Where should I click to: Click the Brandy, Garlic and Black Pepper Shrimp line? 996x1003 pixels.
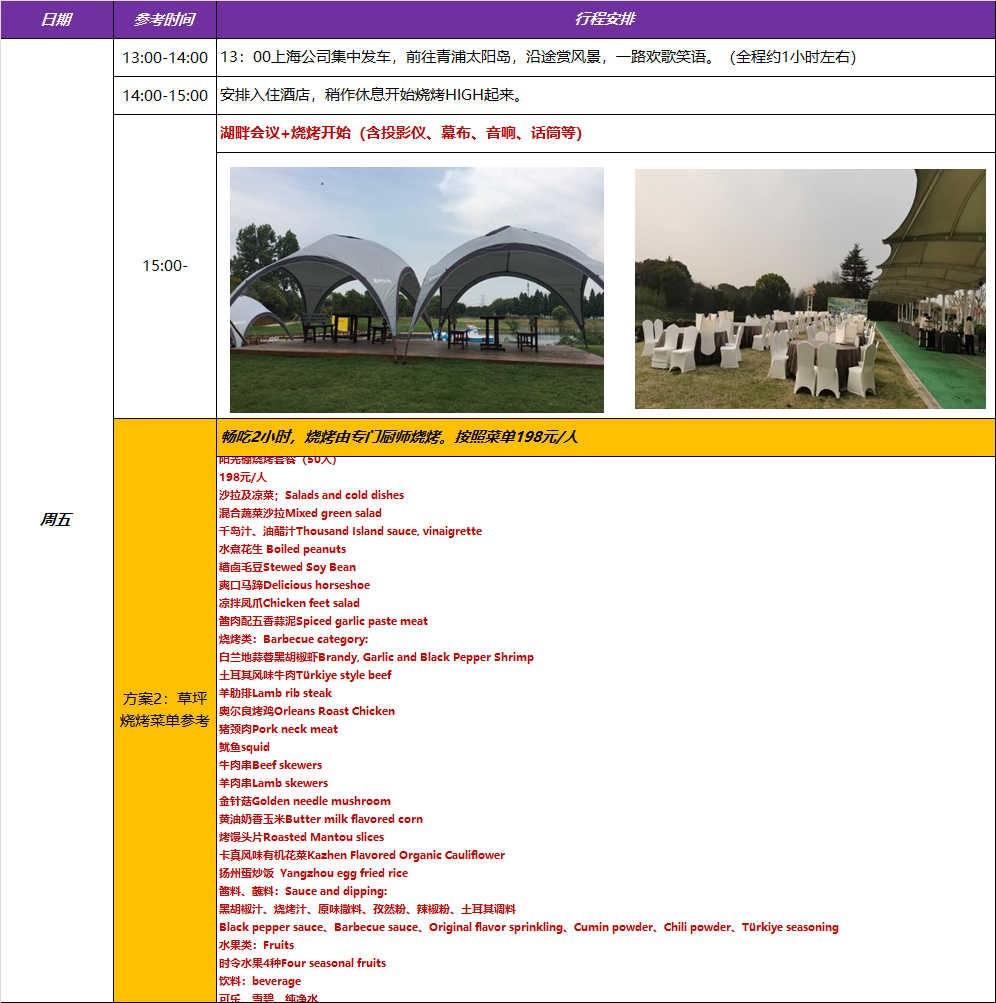(x=376, y=657)
